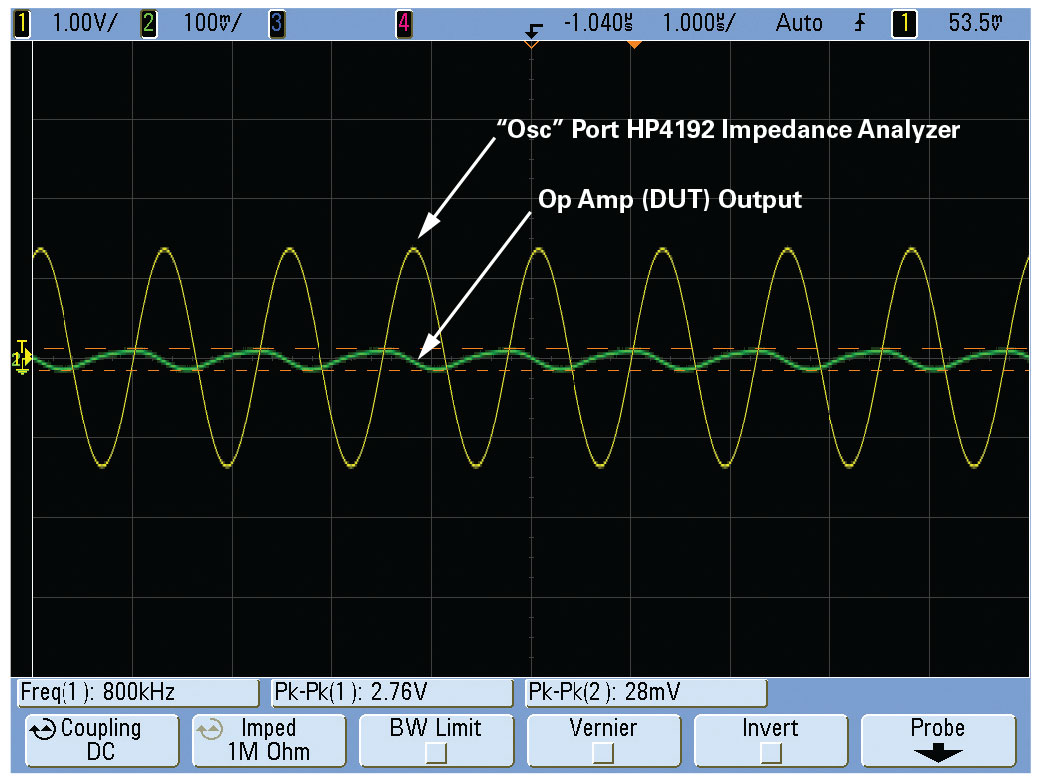The height and width of the screenshot is (782, 1041).
Task: Click the Pk-Pk(2) 28mV measurement readout
Action: tap(646, 692)
